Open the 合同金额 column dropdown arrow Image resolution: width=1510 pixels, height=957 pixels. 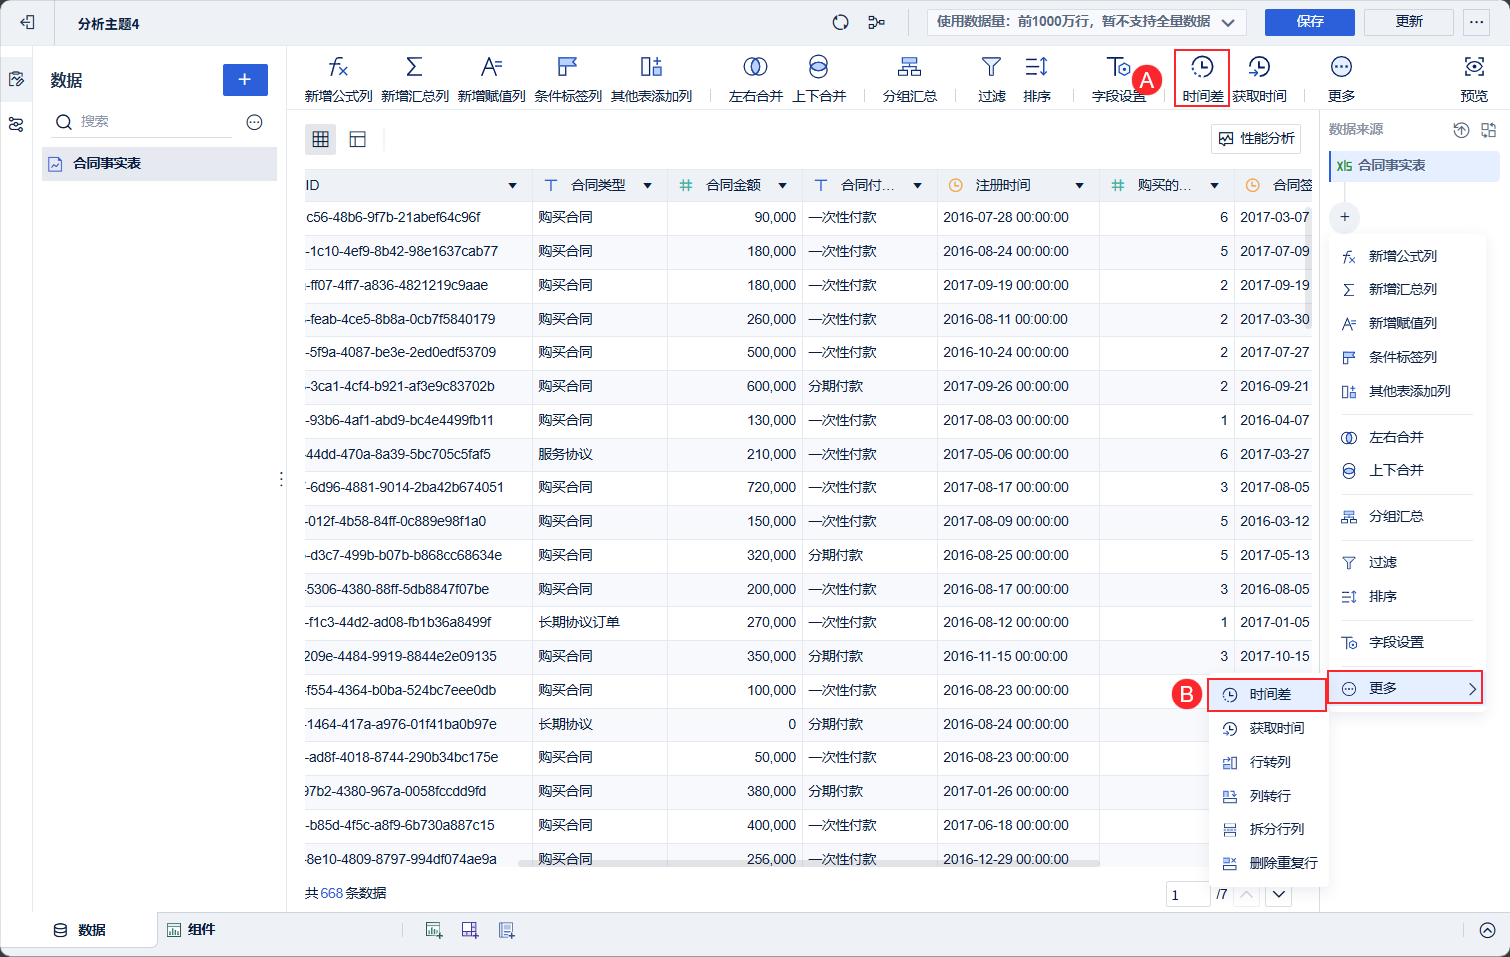pos(783,186)
